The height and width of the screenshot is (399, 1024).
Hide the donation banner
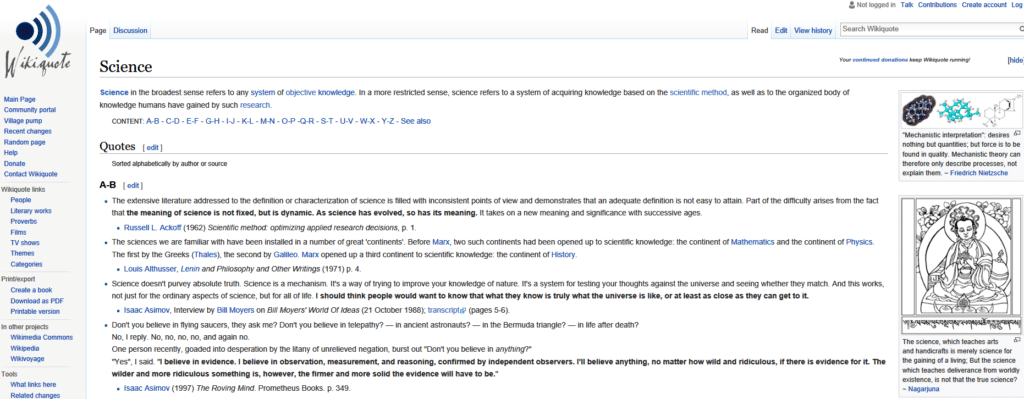(x=1016, y=60)
